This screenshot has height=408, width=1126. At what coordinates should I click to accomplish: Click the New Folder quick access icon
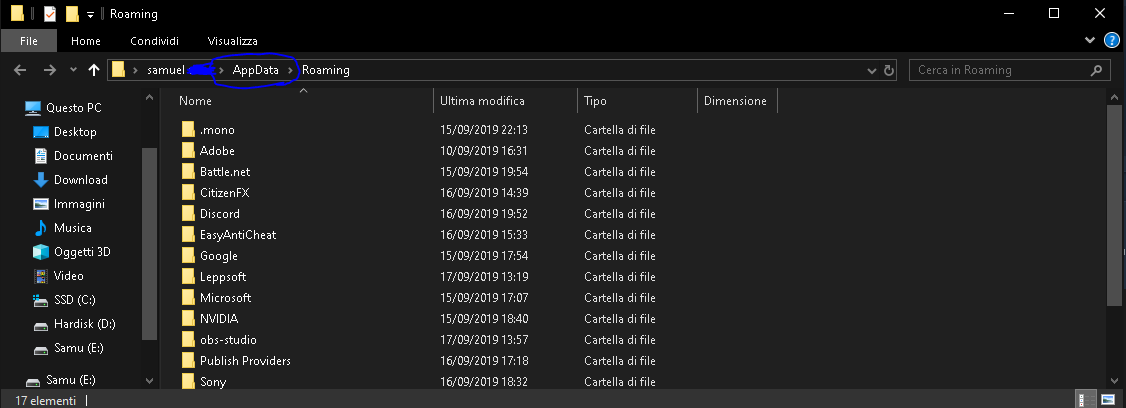click(x=71, y=14)
